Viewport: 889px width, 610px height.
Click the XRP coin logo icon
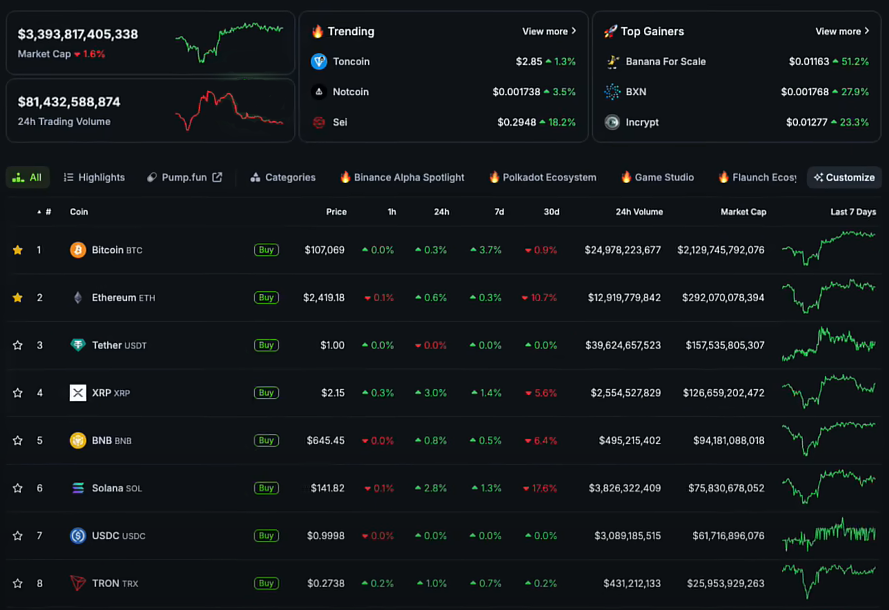click(78, 393)
